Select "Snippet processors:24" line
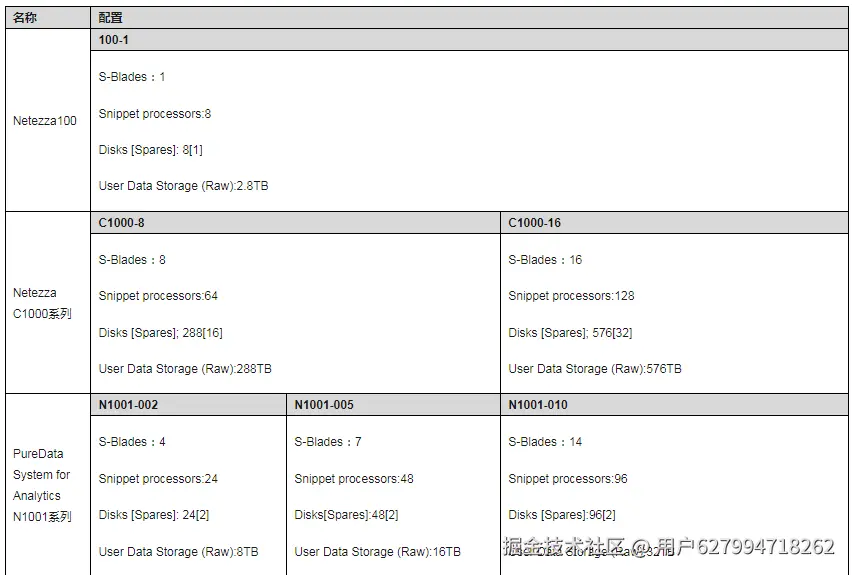The image size is (852, 575). click(x=158, y=479)
